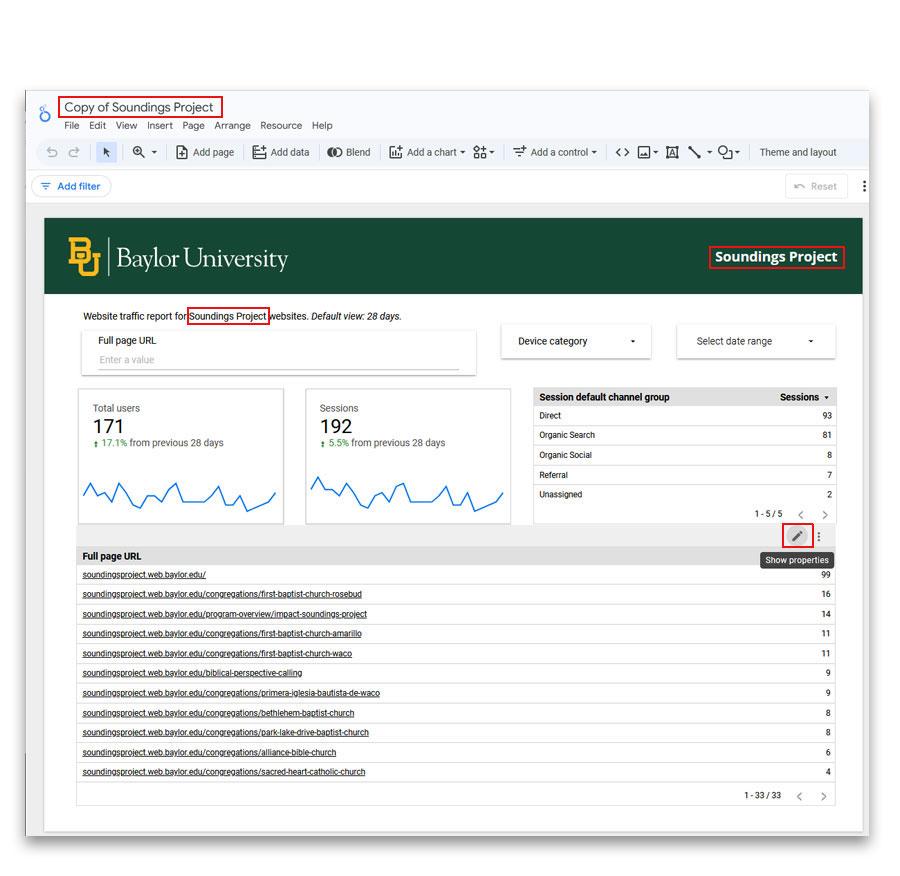This screenshot has height=876, width=900.
Task: Click the Add filter button
Action: coord(71,186)
